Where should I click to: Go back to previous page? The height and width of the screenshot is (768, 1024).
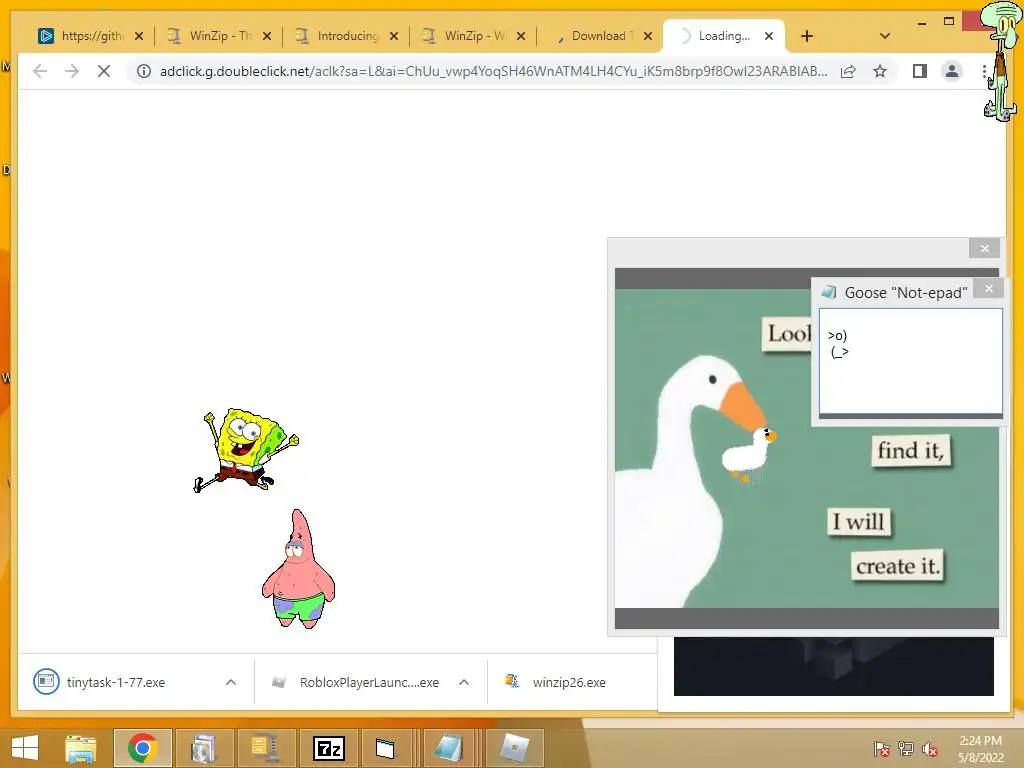click(x=40, y=71)
